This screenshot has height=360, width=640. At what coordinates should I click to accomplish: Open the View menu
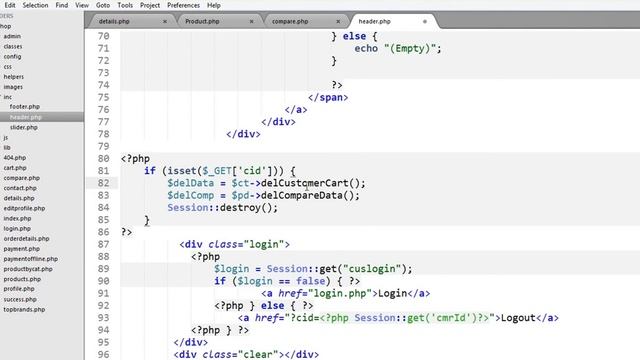point(82,5)
